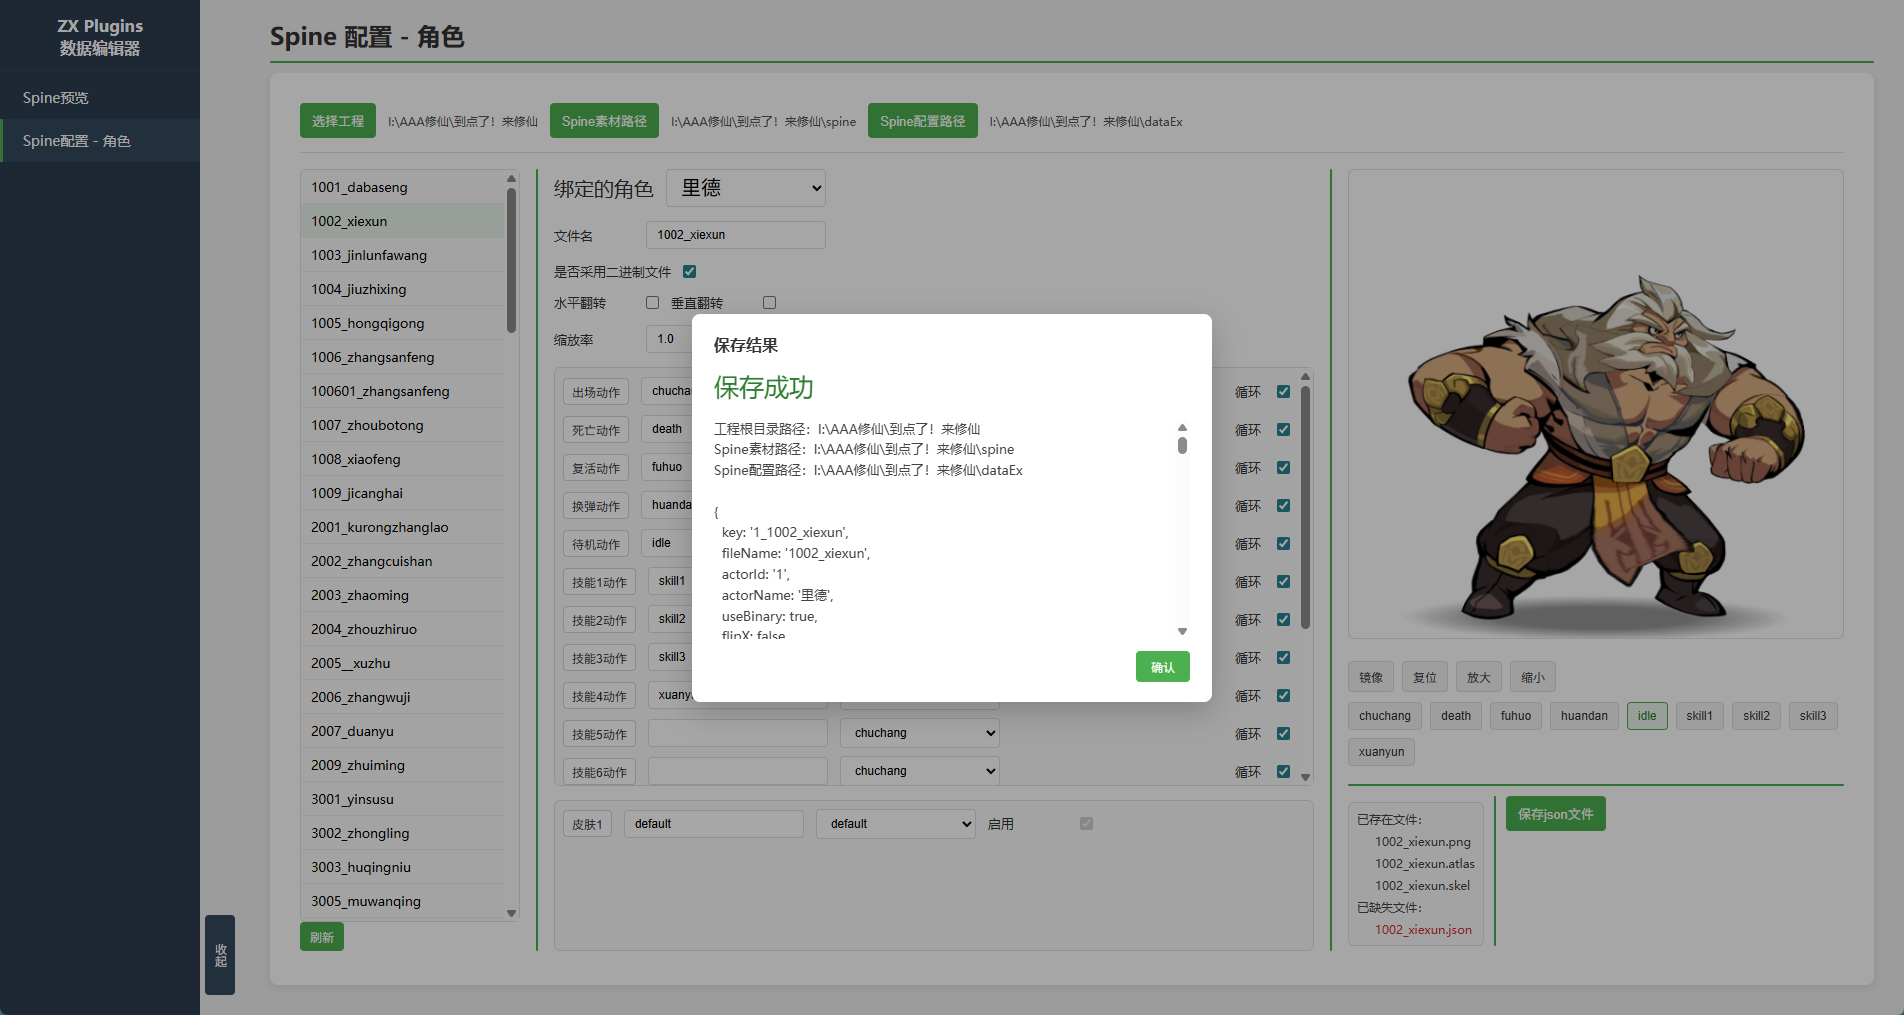Open the 皮肤1 default skin dropdown
This screenshot has height=1015, width=1904.
[x=896, y=824]
